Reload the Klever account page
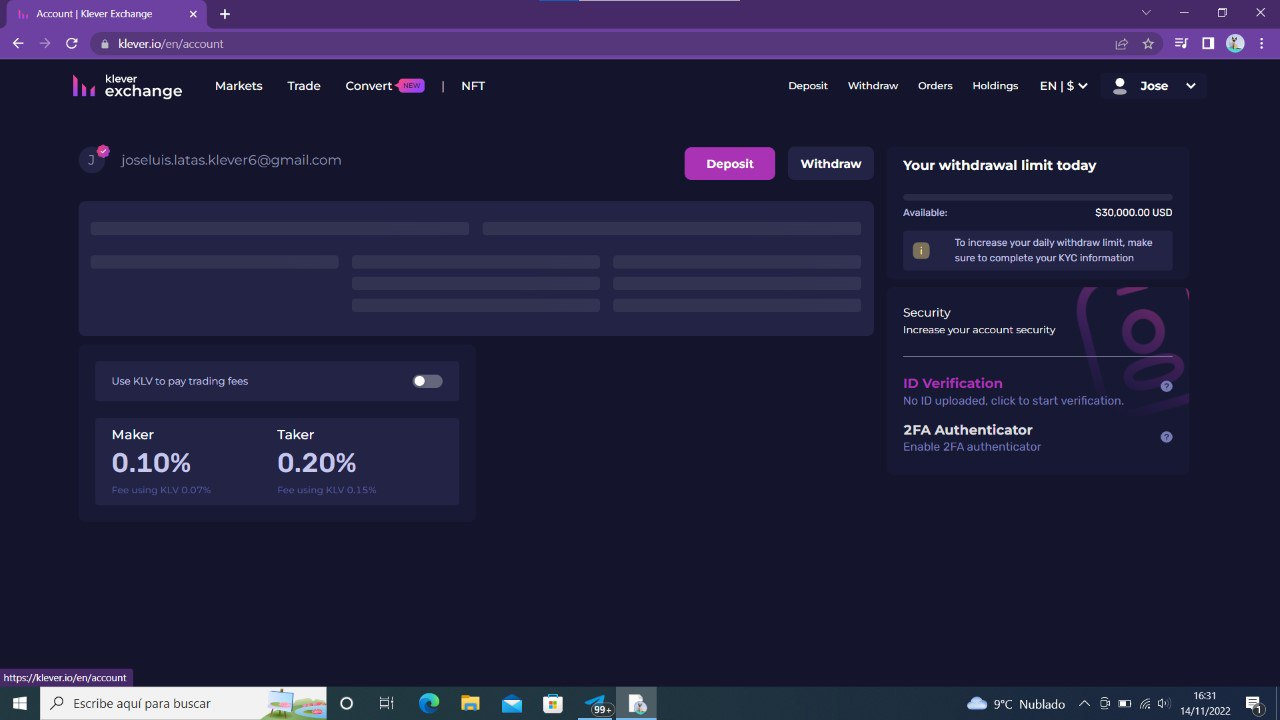 [x=72, y=43]
